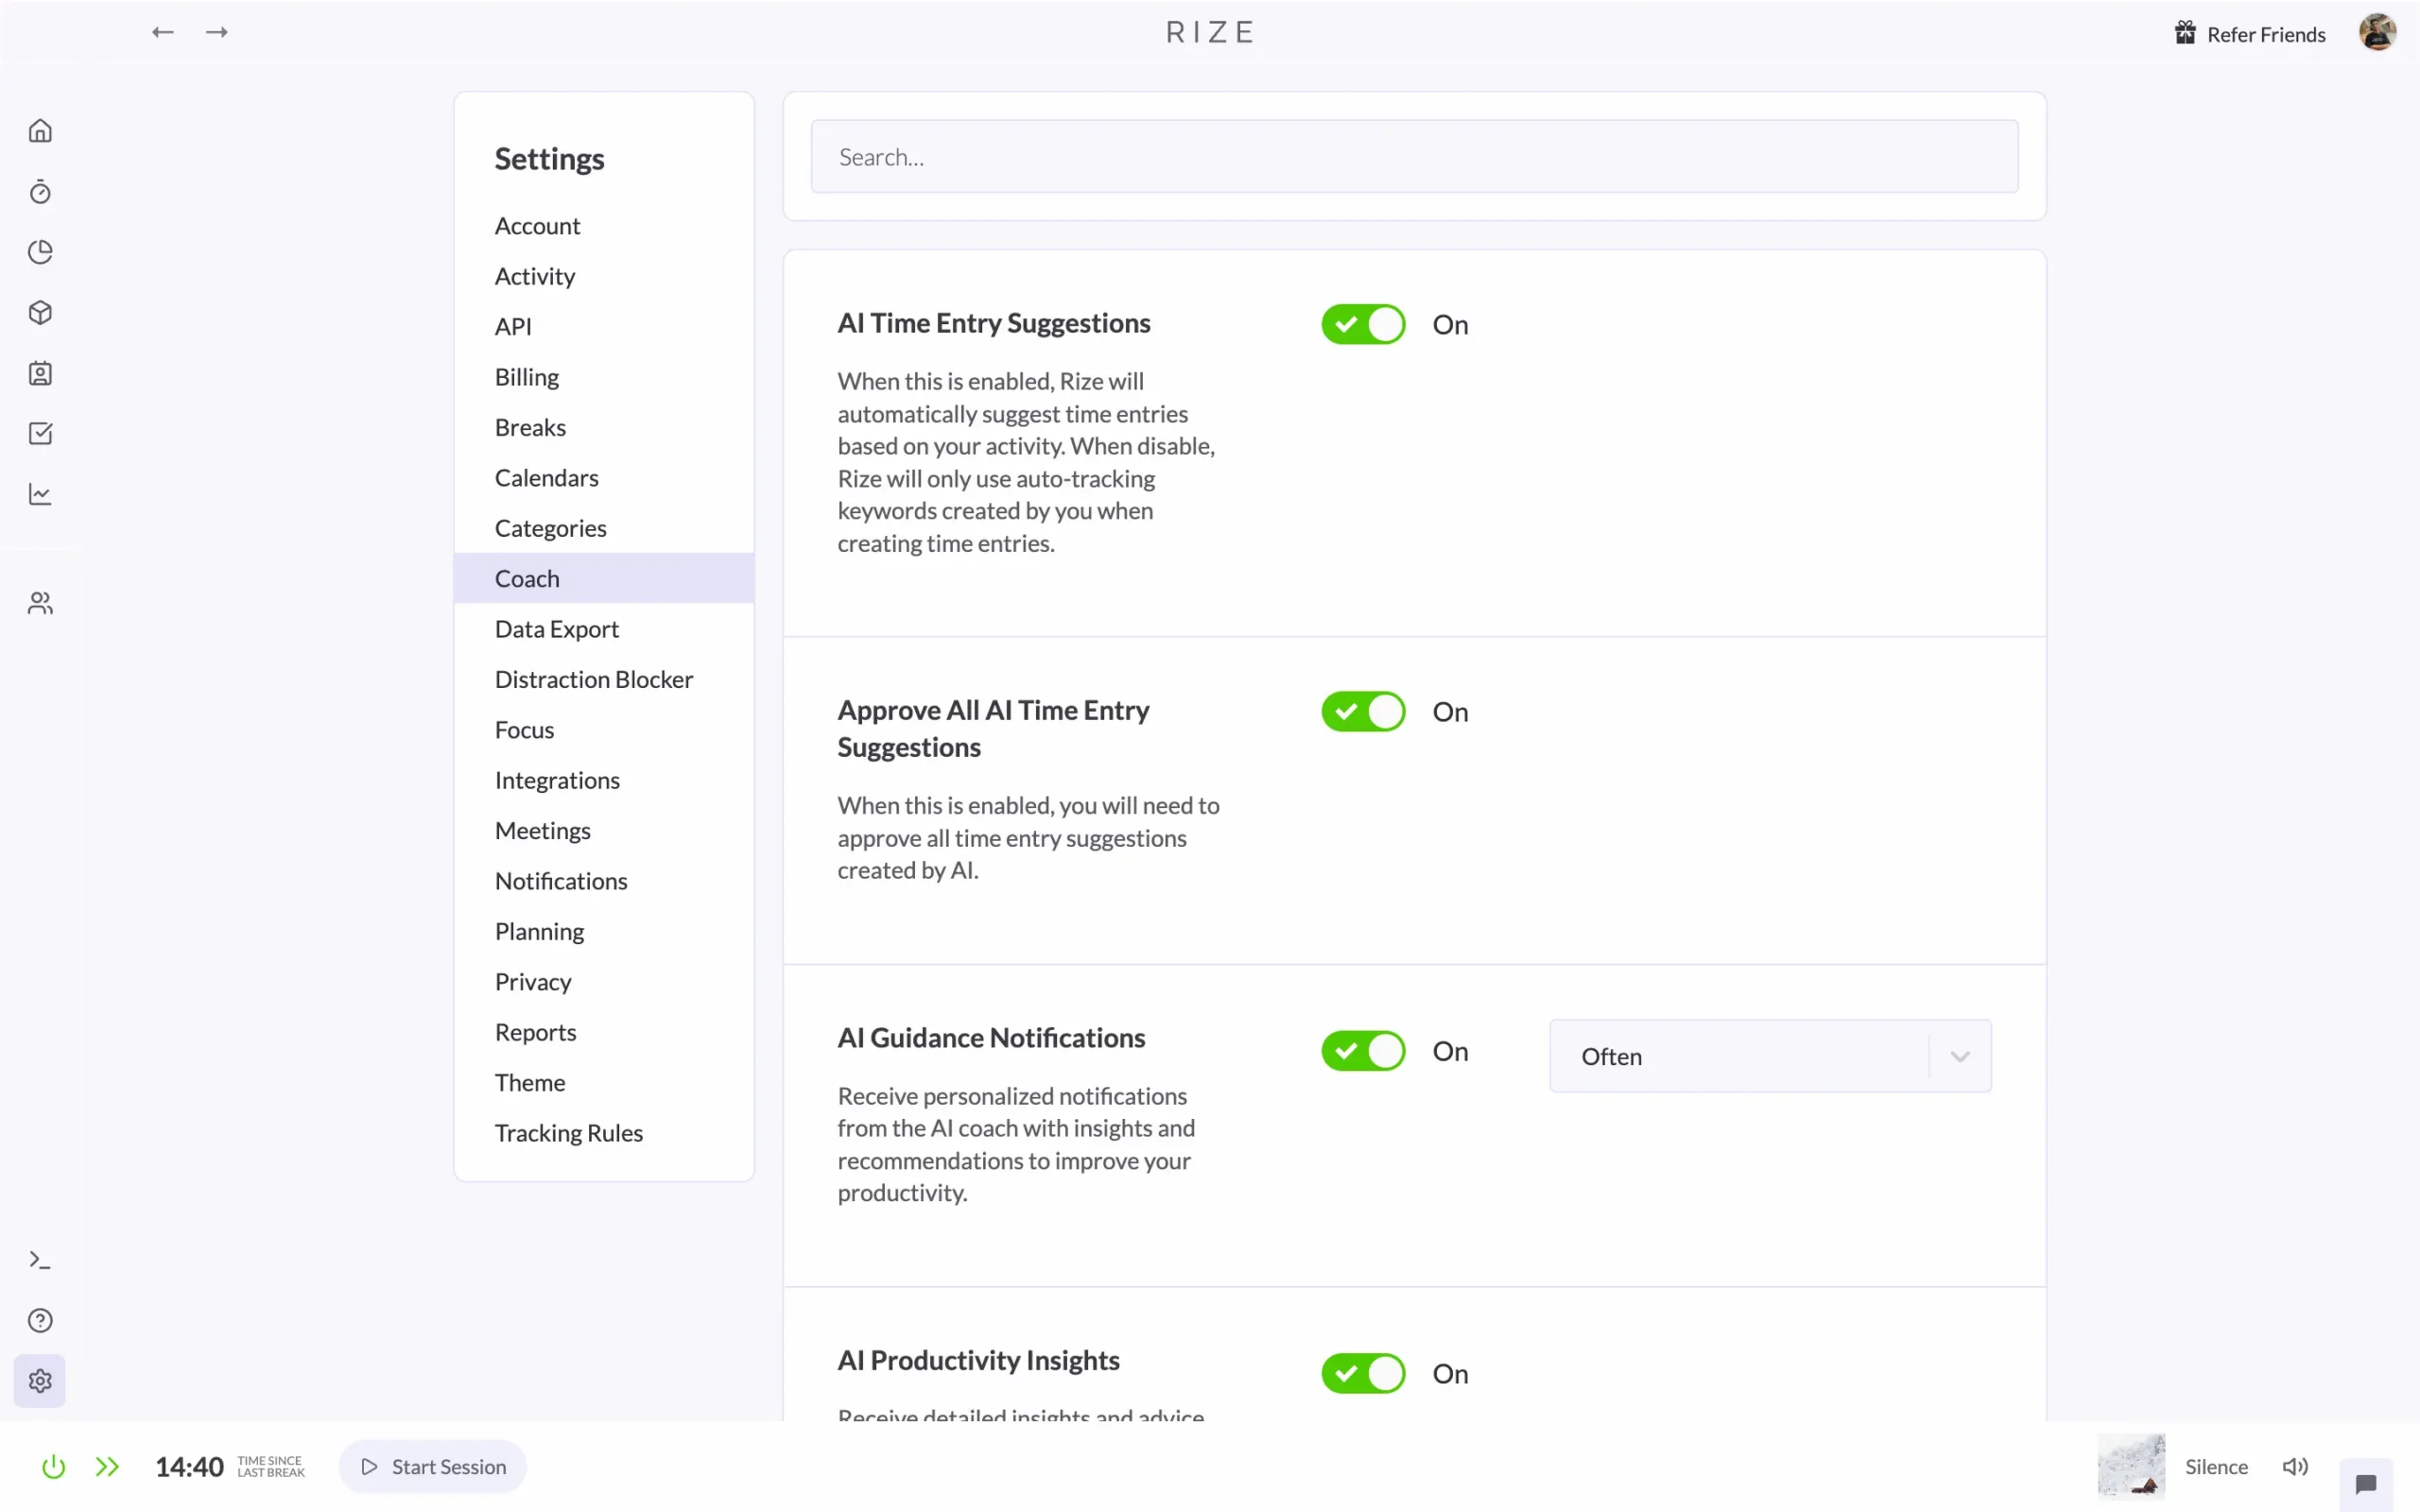2420x1512 pixels.
Task: Open the Categories settings section
Action: [604, 528]
